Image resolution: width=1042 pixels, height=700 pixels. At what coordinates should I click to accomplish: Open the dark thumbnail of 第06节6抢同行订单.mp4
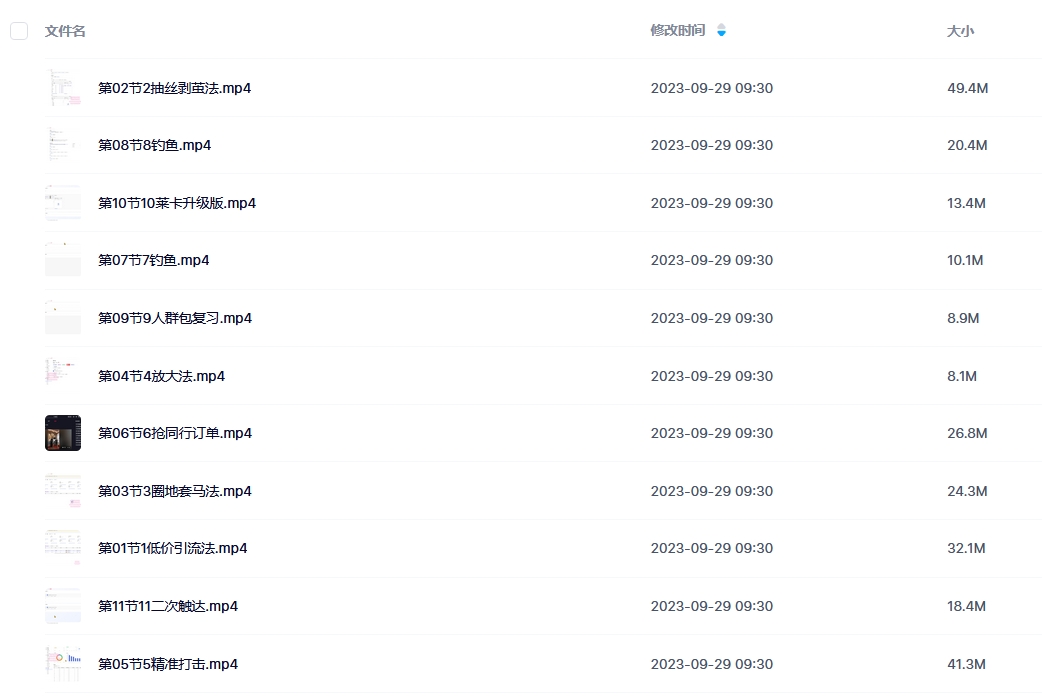[63, 433]
